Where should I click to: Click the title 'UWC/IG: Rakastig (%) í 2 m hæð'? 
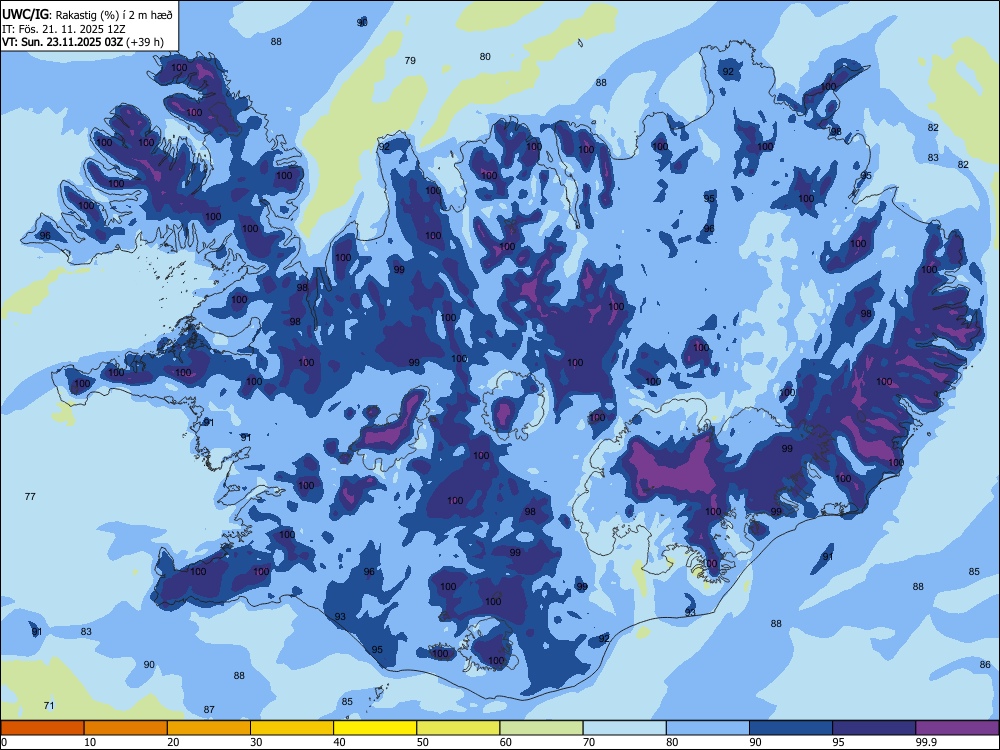pos(87,14)
